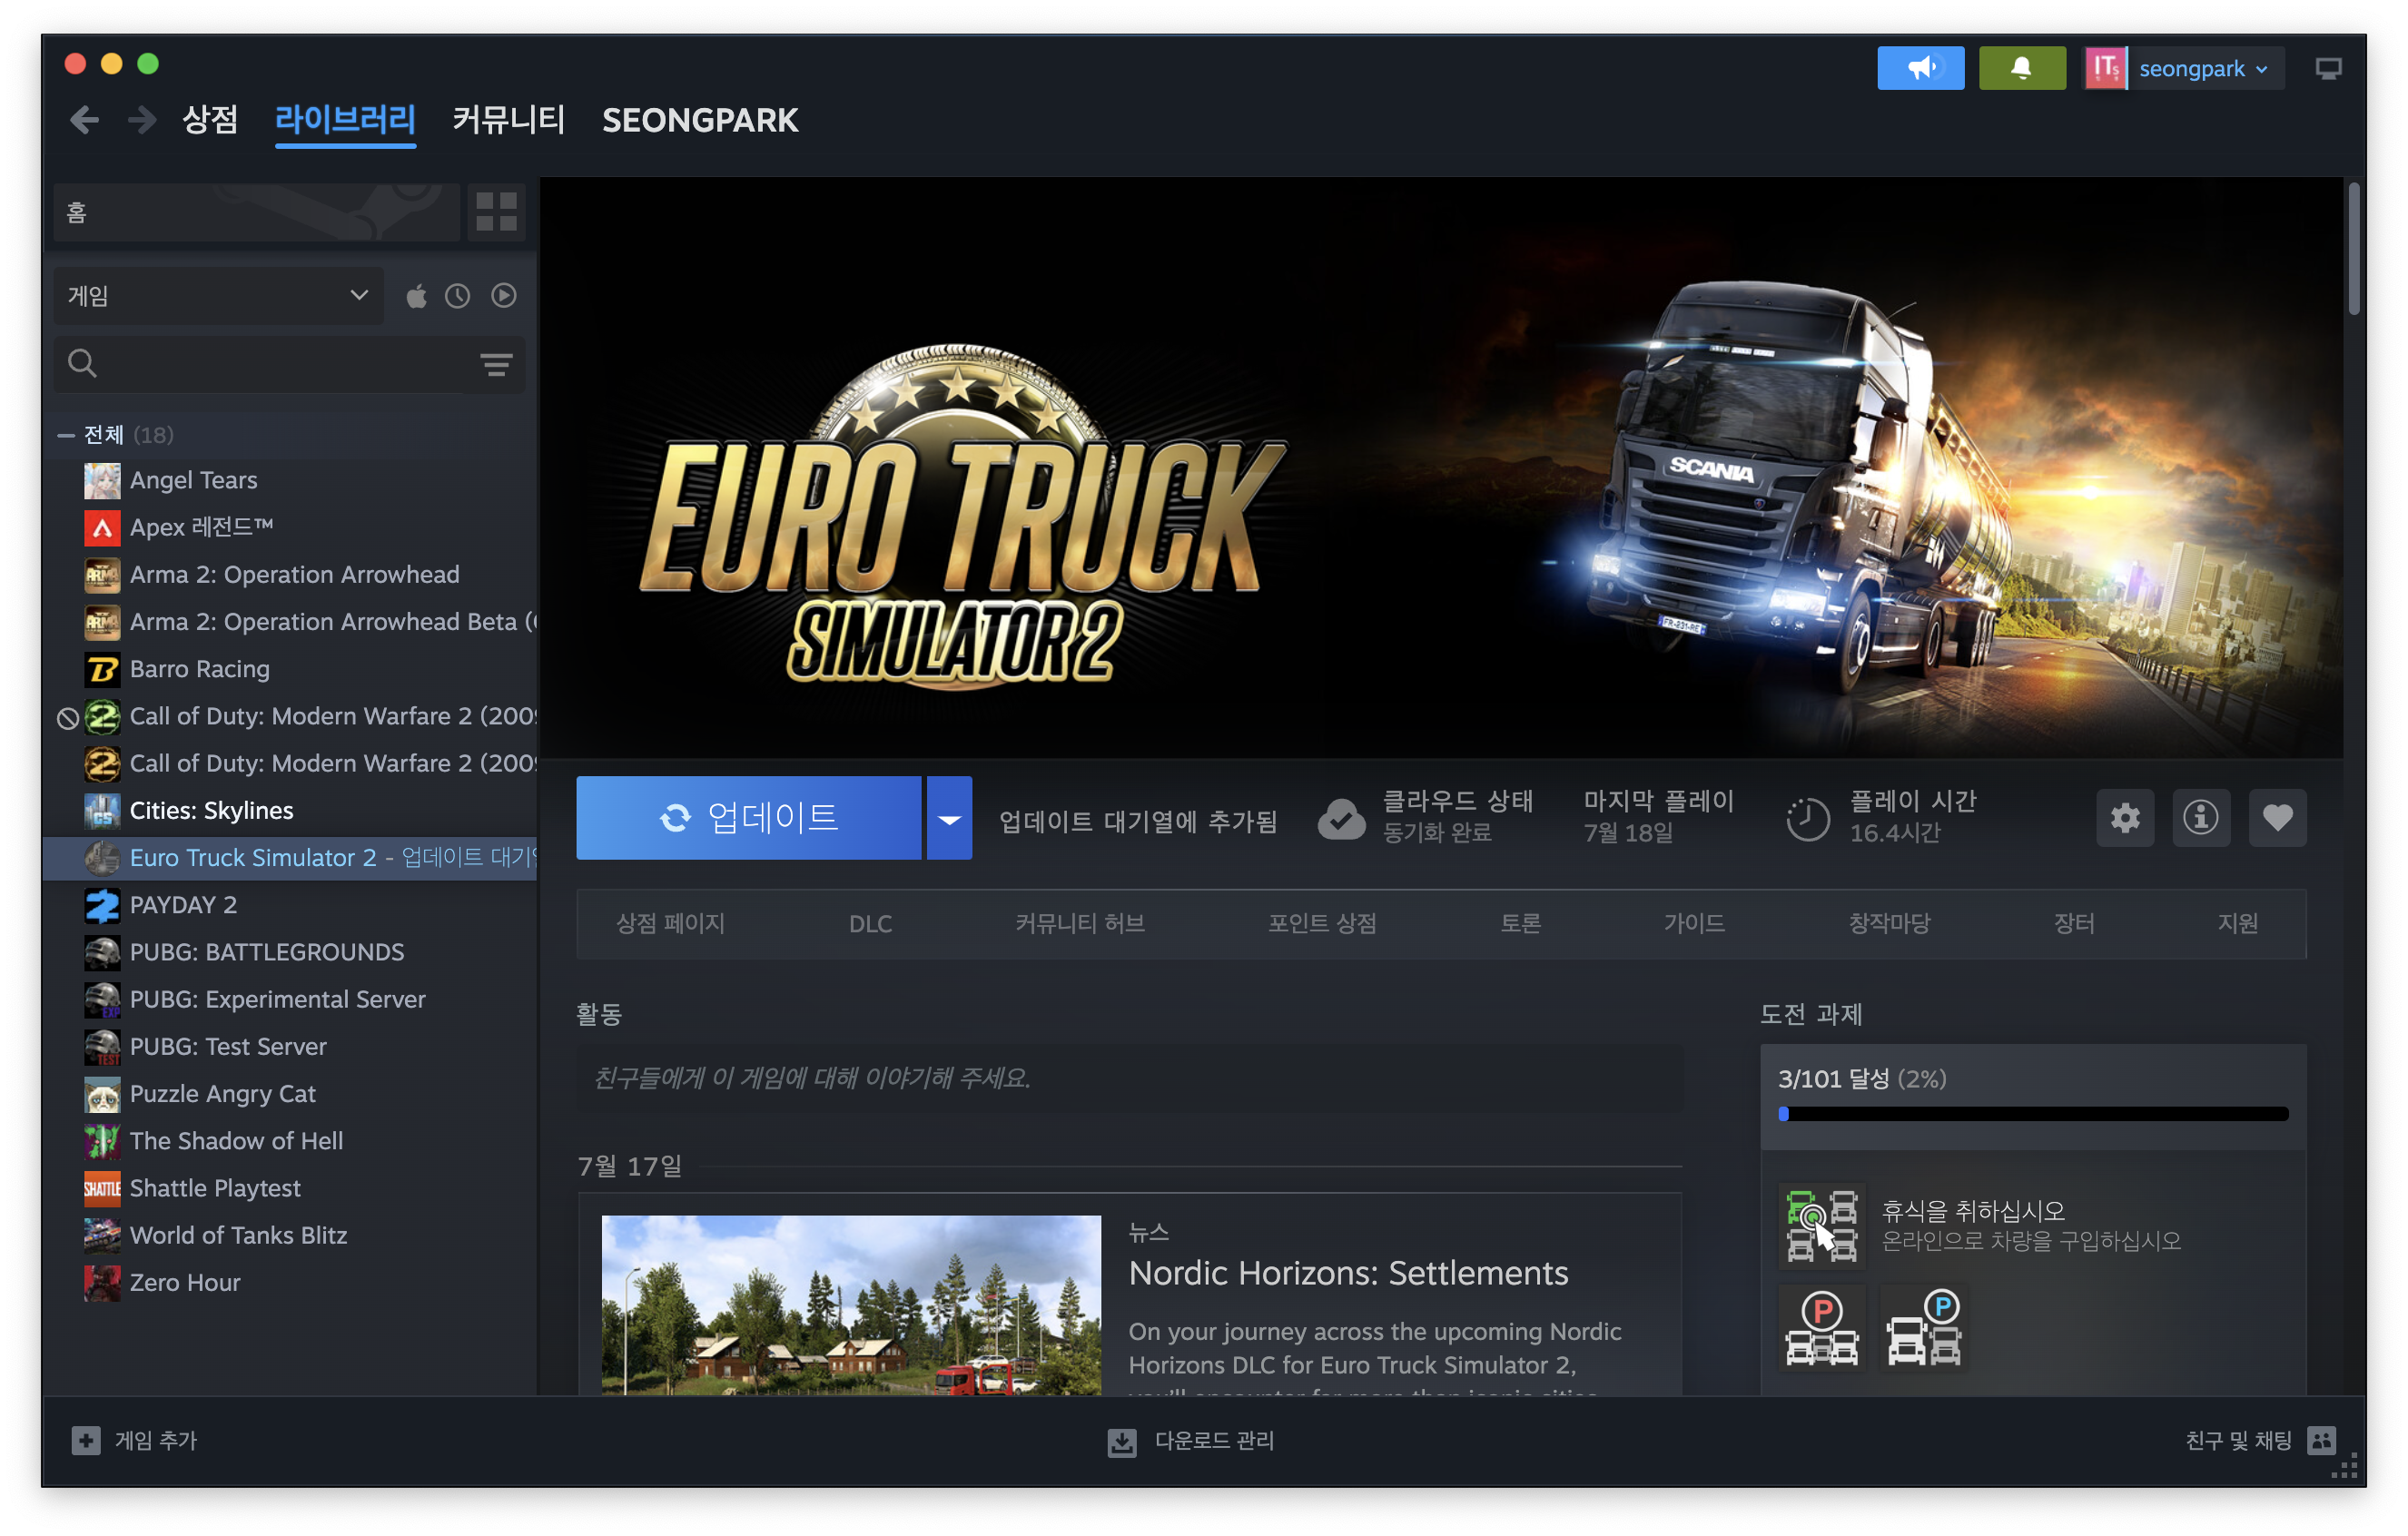Select Zero Hour game icon
This screenshot has width=2408, height=1536.
click(102, 1283)
